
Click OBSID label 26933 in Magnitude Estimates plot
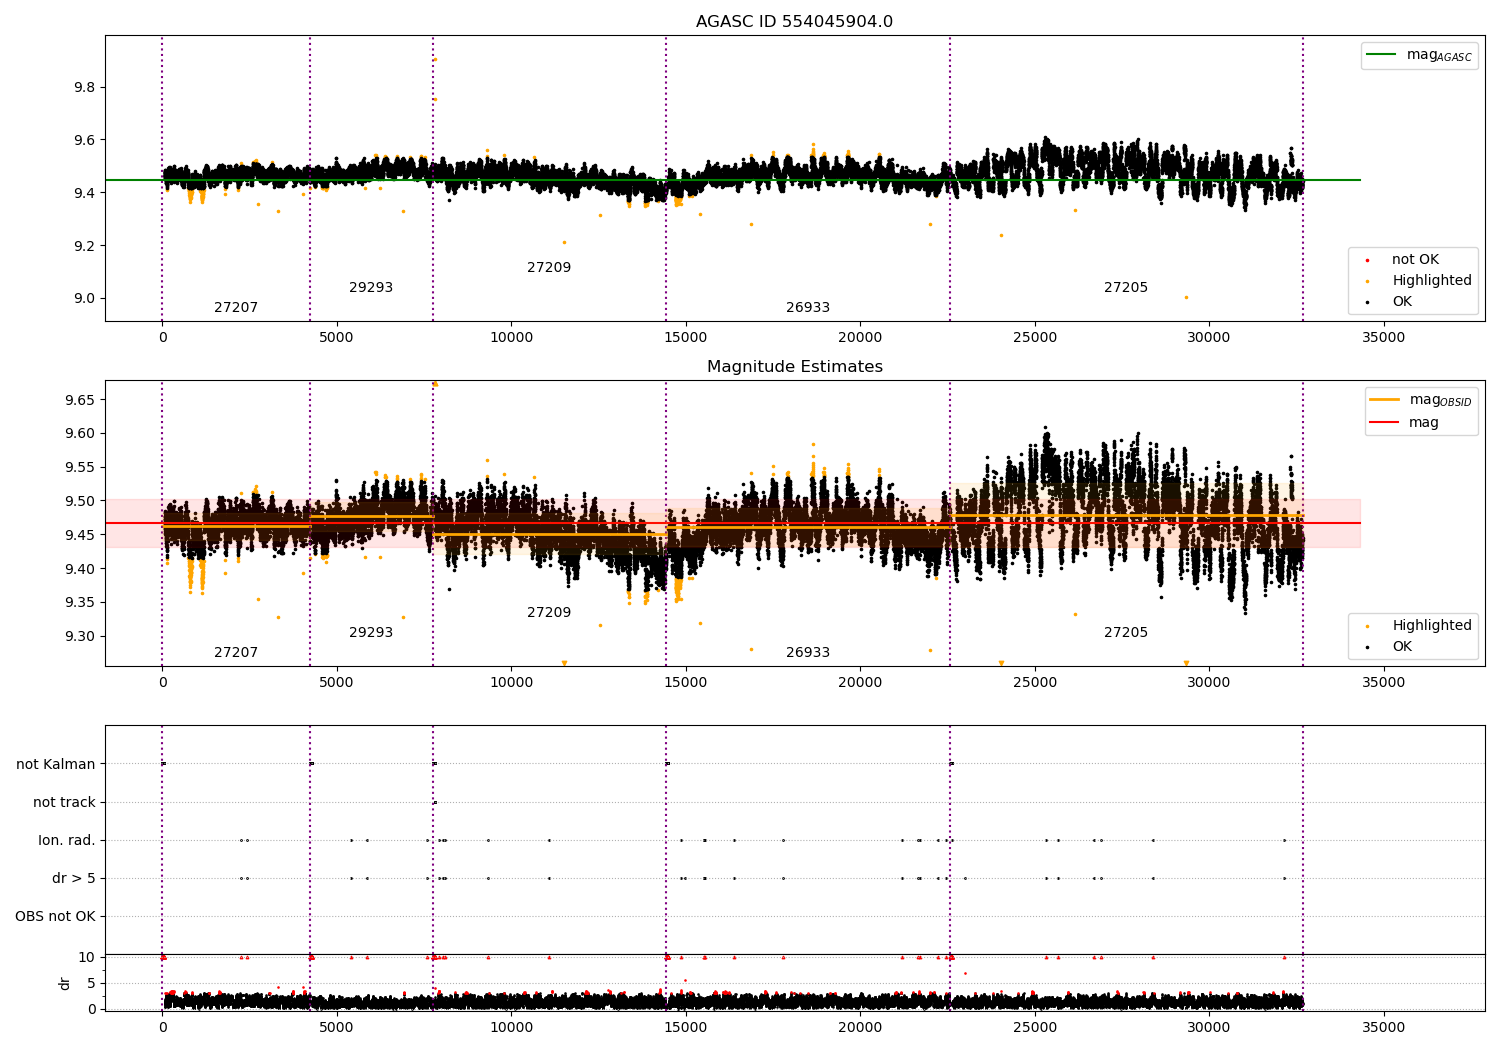coord(808,653)
